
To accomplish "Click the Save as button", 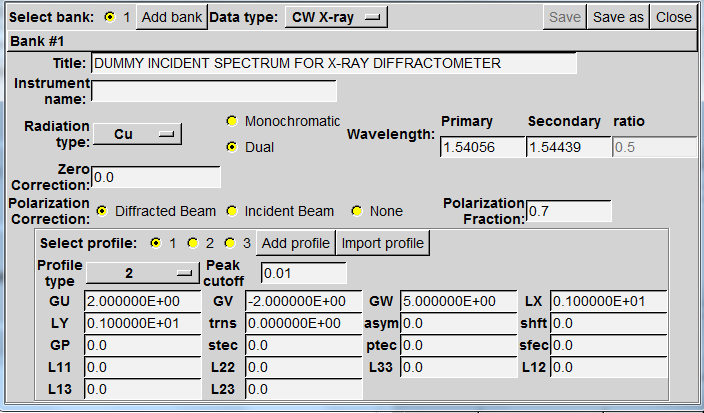I will (618, 17).
